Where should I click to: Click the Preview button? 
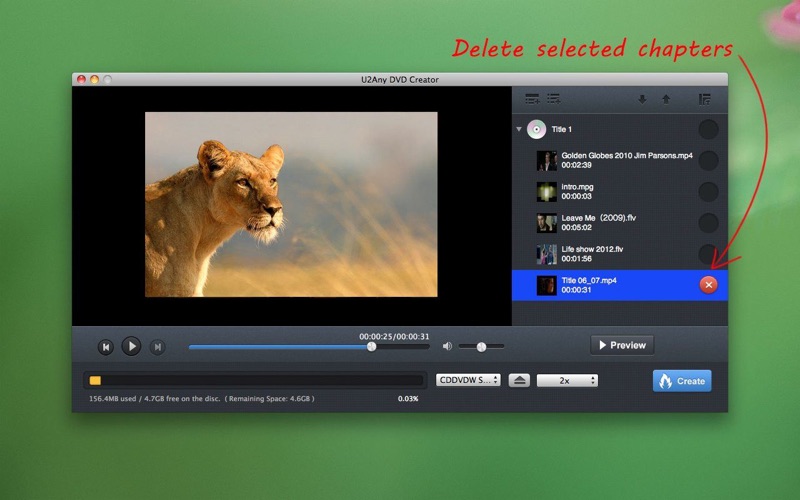pyautogui.click(x=621, y=345)
